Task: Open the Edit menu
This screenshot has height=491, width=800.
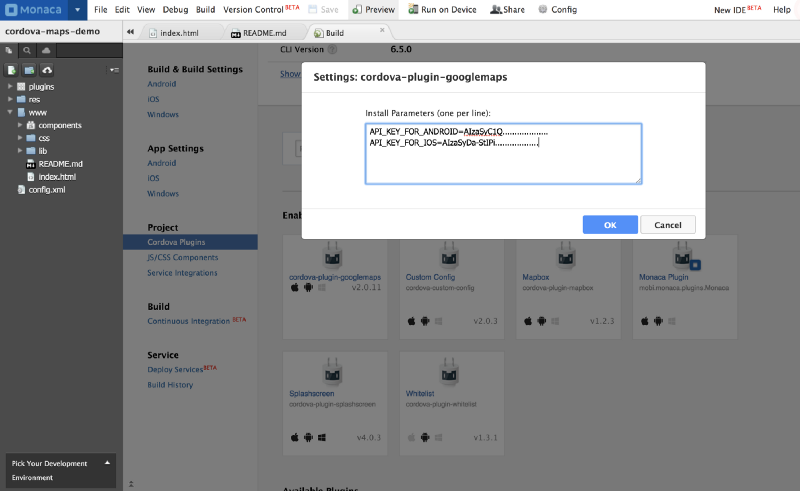Action: [x=122, y=10]
